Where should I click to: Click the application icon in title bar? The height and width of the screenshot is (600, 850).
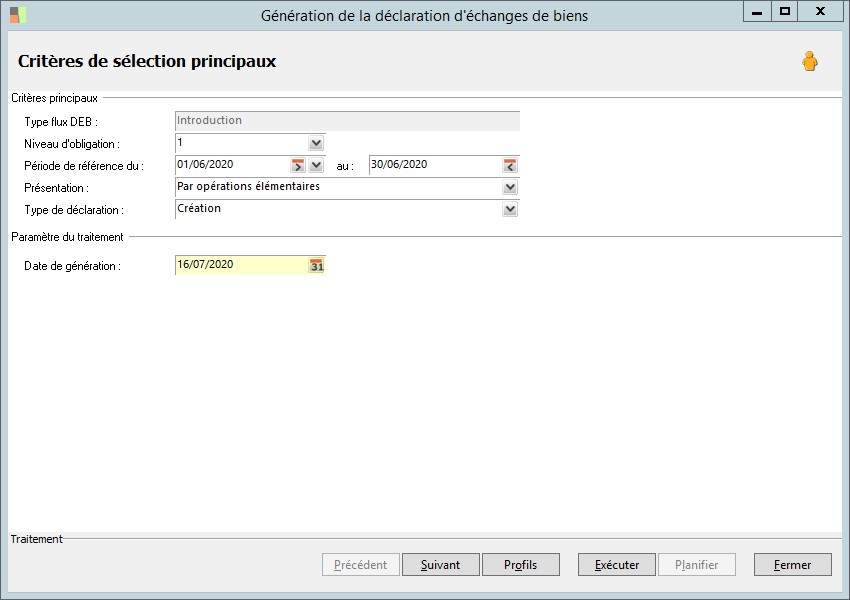pyautogui.click(x=18, y=15)
